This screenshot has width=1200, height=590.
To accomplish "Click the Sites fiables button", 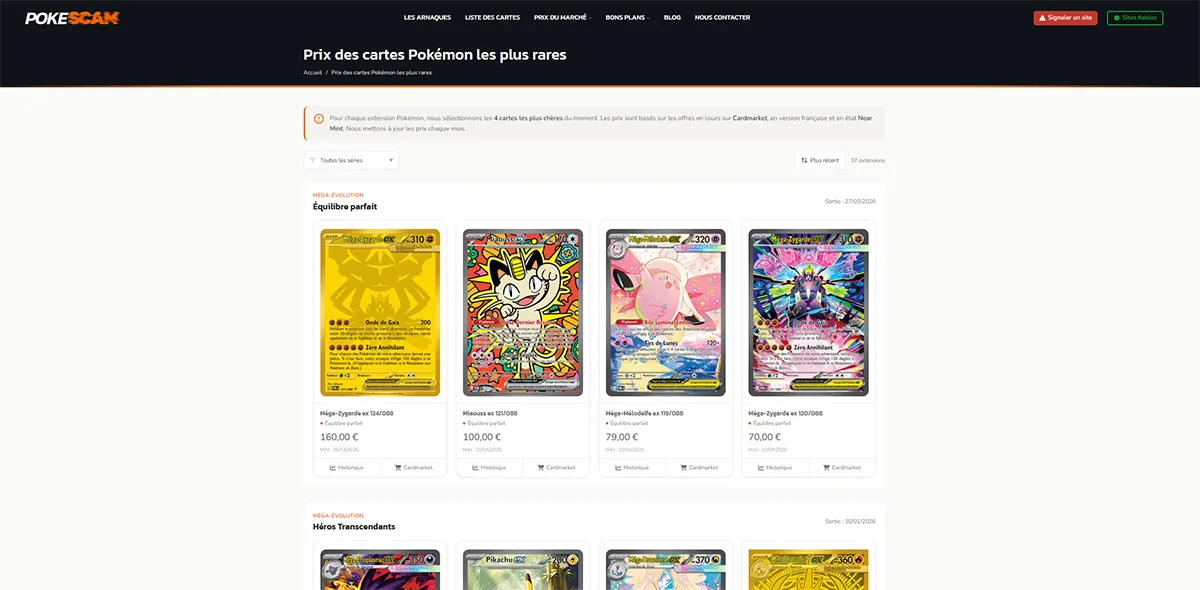I will coord(1135,17).
